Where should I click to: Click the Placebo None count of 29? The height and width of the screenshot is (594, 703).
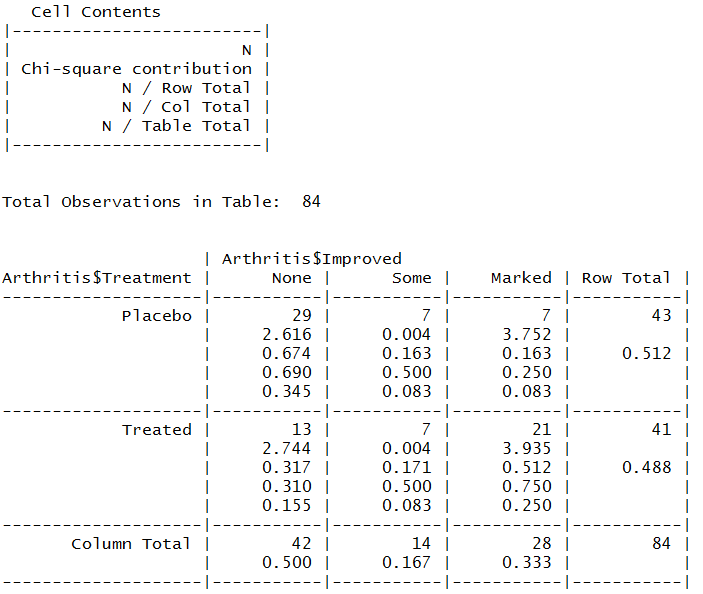point(301,316)
